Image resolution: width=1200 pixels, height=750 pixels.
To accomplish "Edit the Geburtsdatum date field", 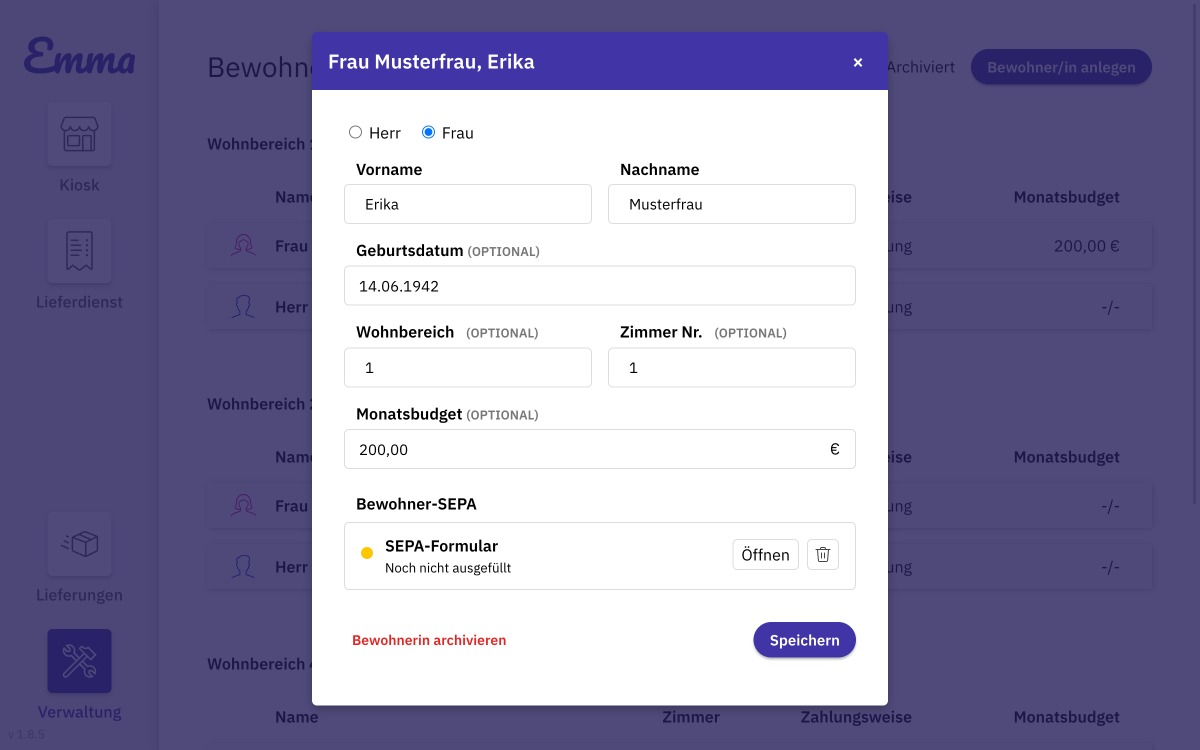I will [600, 286].
